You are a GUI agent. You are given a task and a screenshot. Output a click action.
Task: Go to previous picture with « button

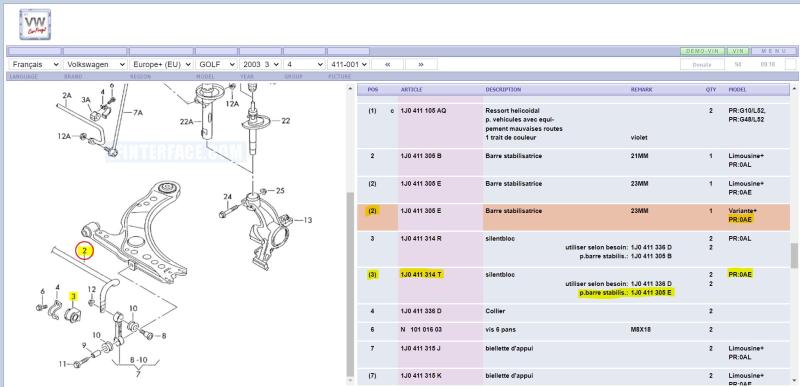click(x=387, y=65)
